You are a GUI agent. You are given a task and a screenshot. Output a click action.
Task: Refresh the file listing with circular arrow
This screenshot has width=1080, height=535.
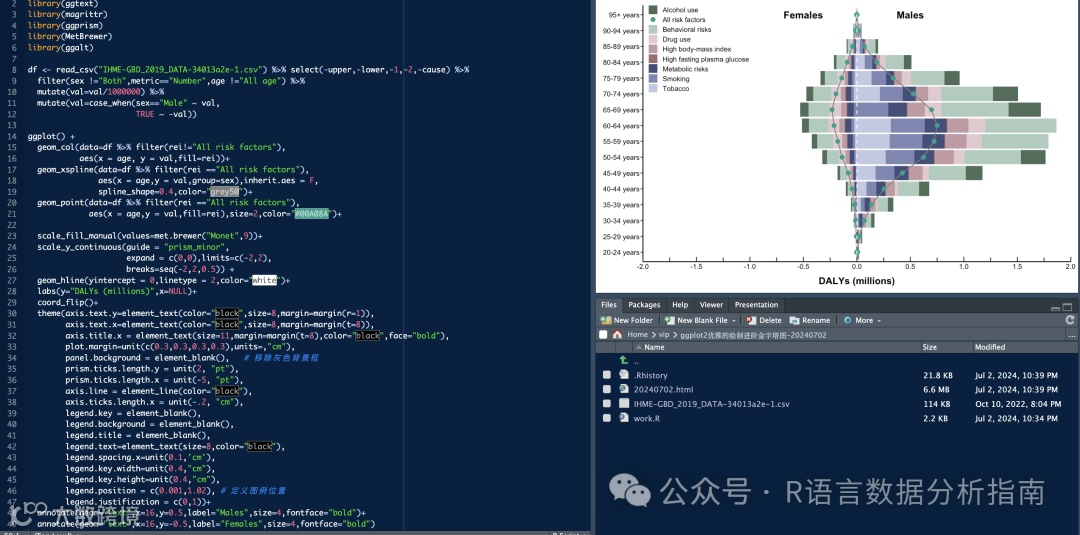(x=1069, y=319)
